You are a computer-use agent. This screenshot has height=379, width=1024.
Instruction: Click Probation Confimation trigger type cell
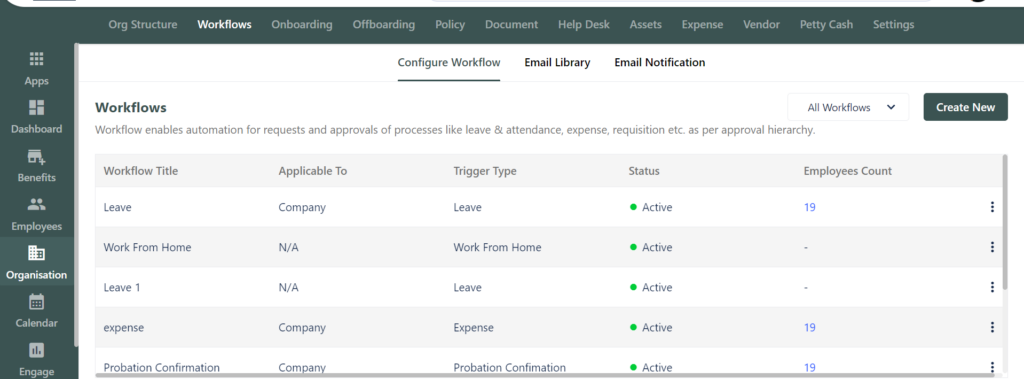[510, 367]
